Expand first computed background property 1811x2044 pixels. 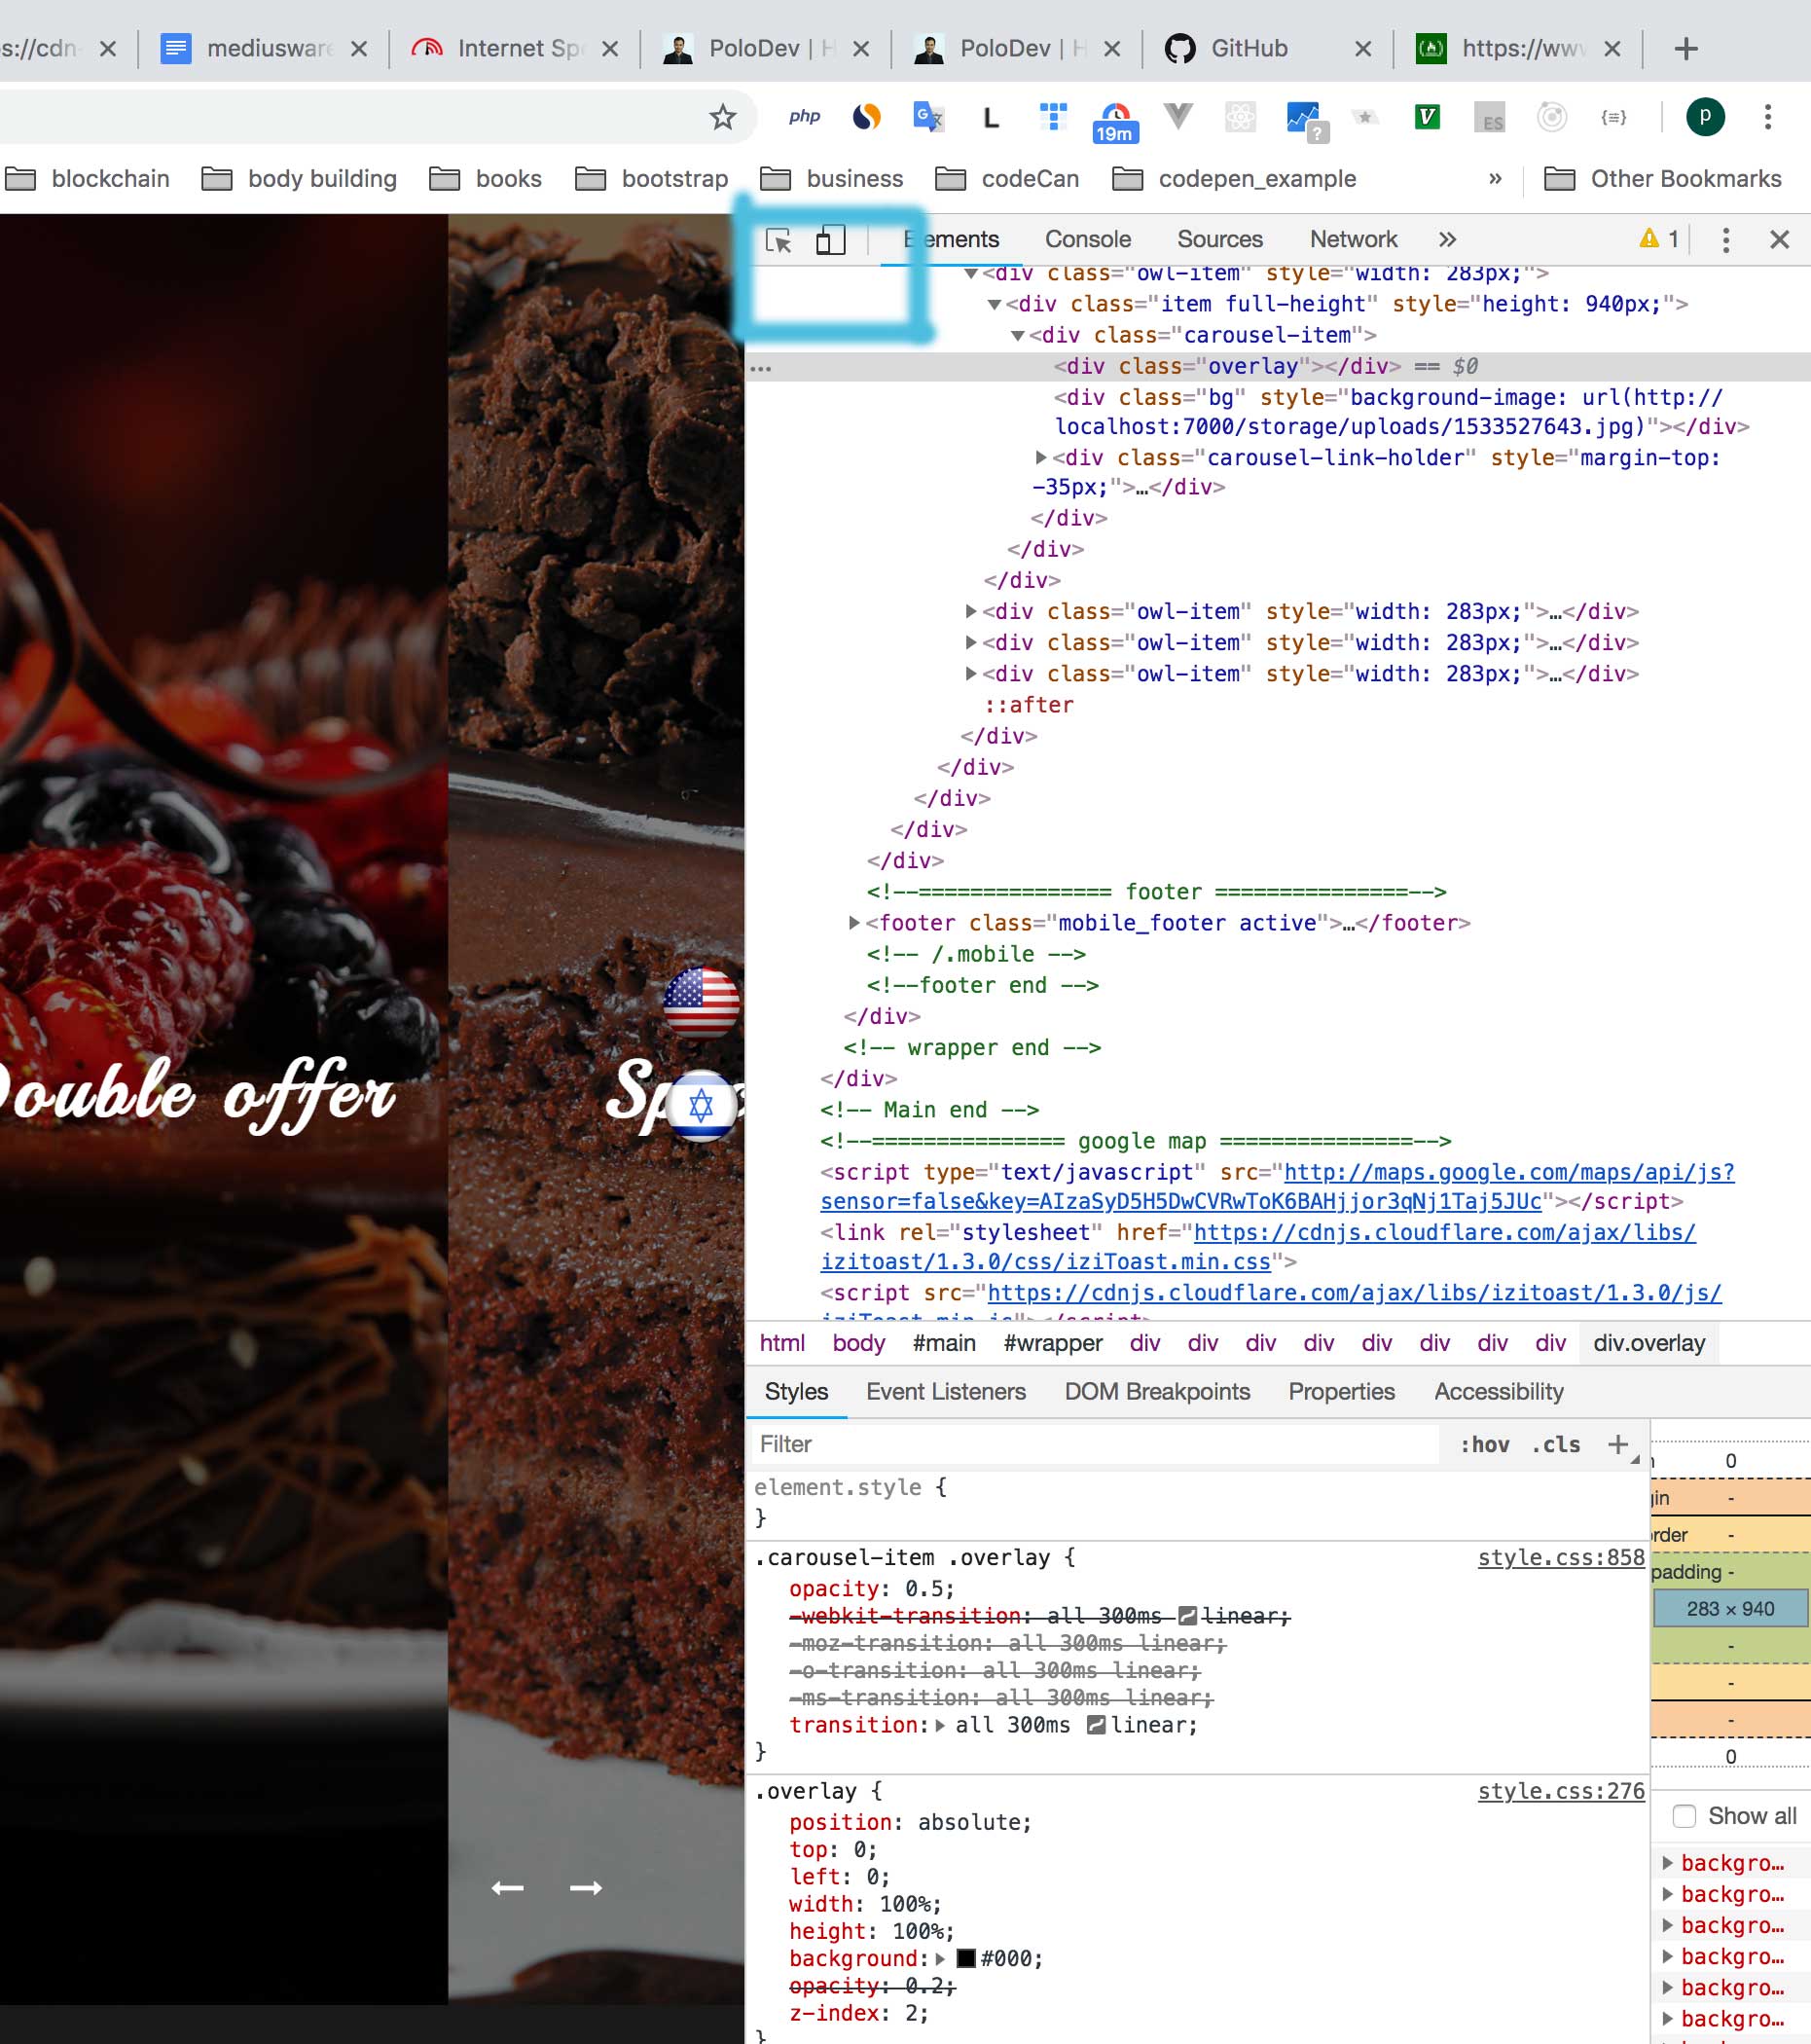pyautogui.click(x=1667, y=1863)
